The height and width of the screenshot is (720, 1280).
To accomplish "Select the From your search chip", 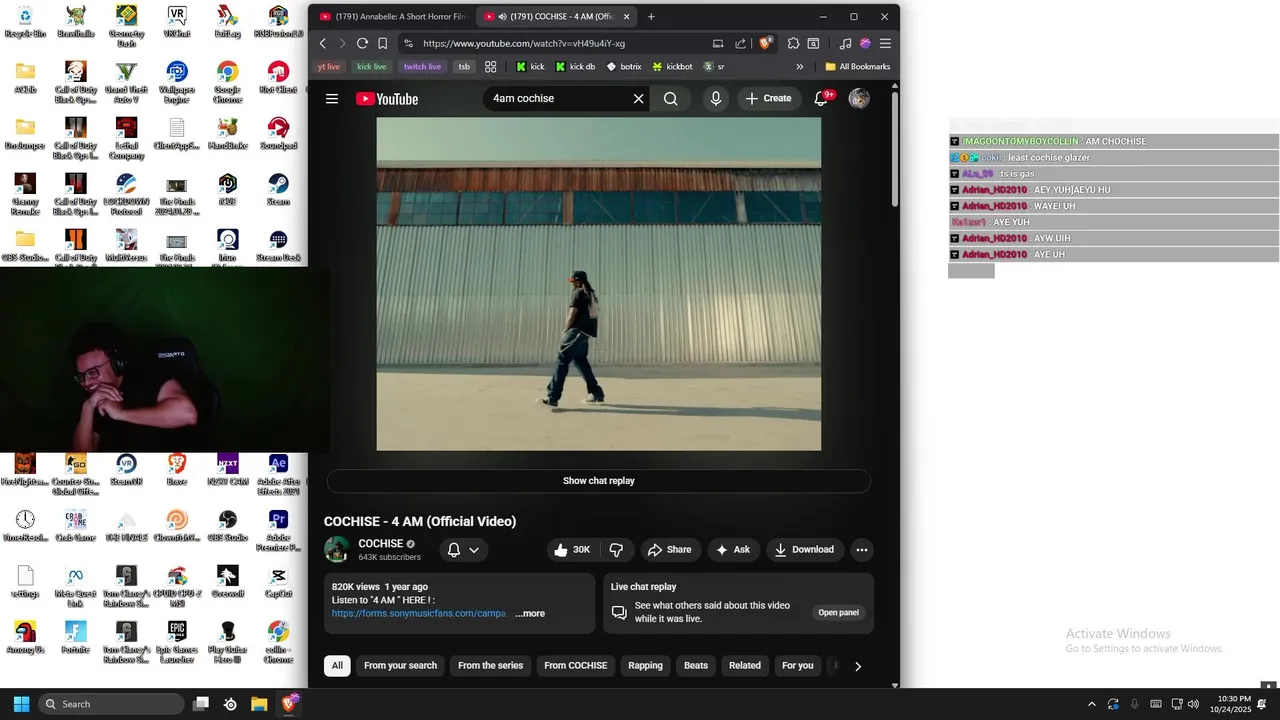I will pyautogui.click(x=401, y=666).
